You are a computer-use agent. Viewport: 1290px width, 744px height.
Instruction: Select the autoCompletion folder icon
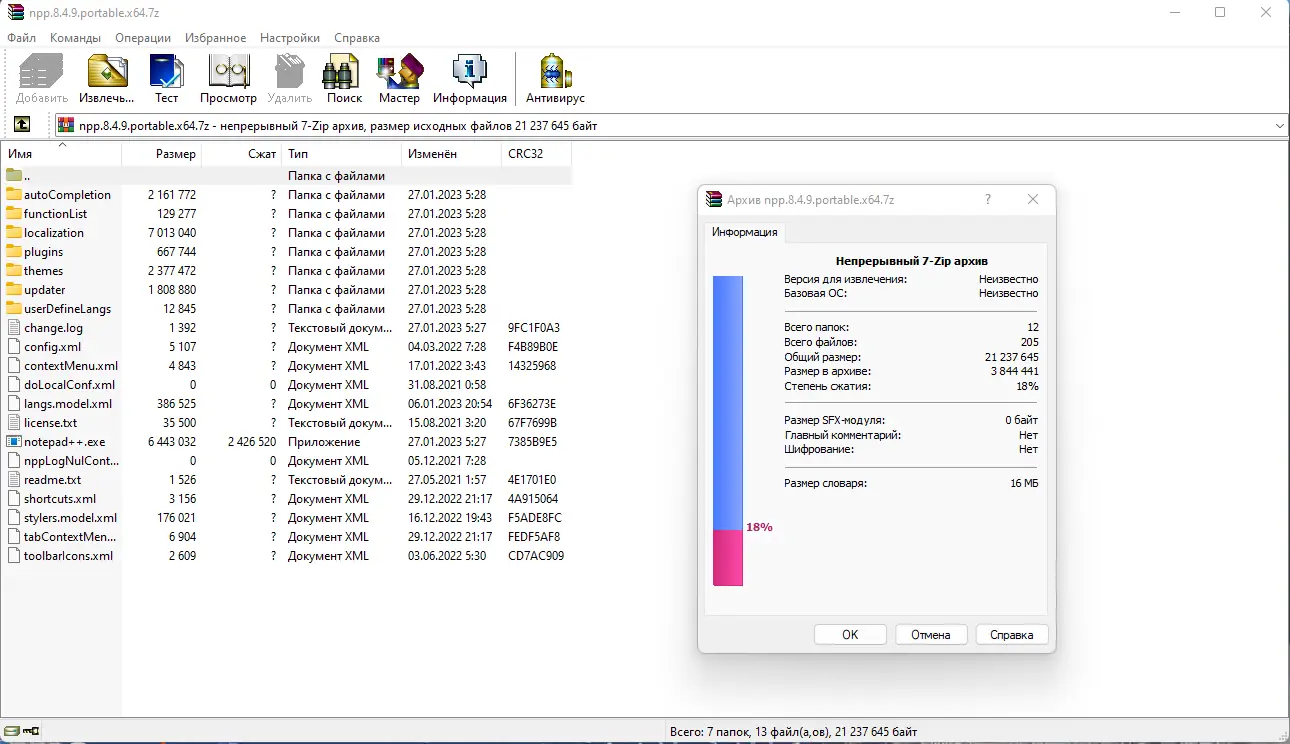[14, 195]
